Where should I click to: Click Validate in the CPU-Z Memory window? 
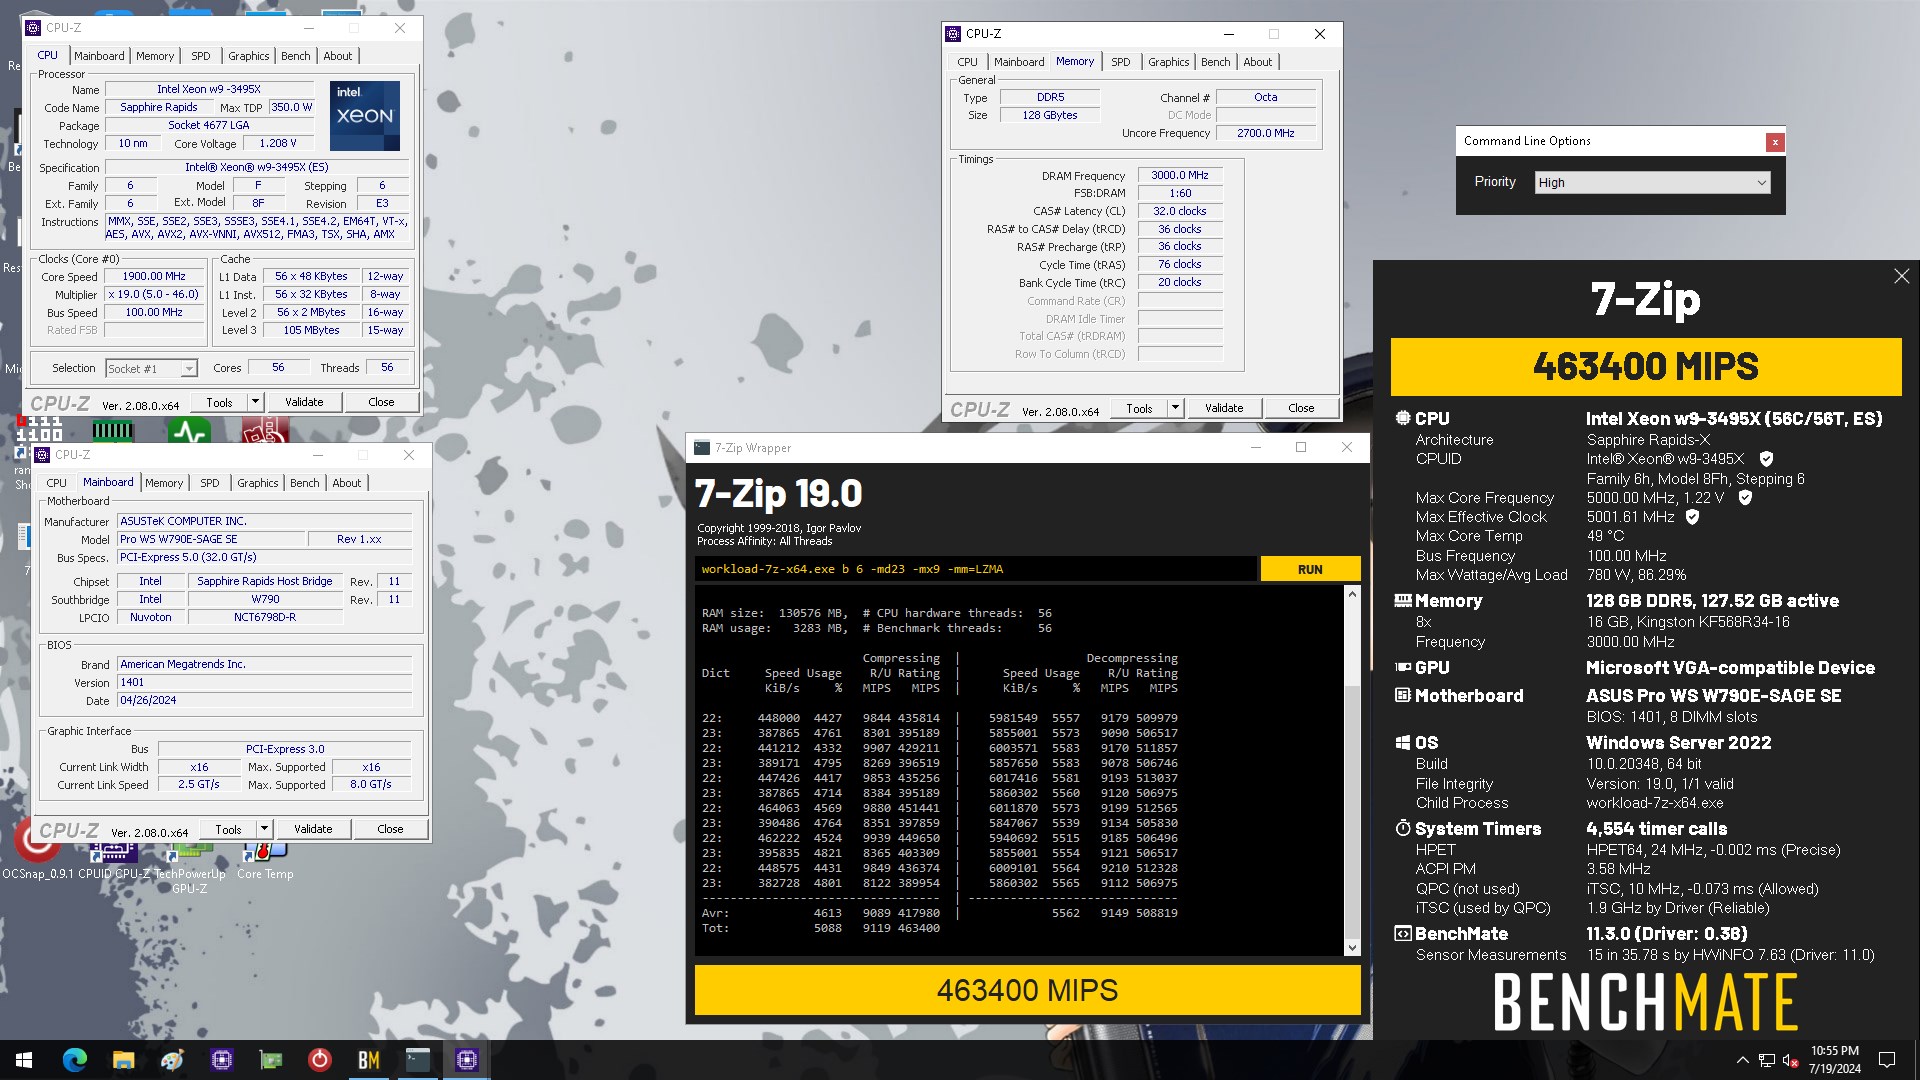[1224, 408]
